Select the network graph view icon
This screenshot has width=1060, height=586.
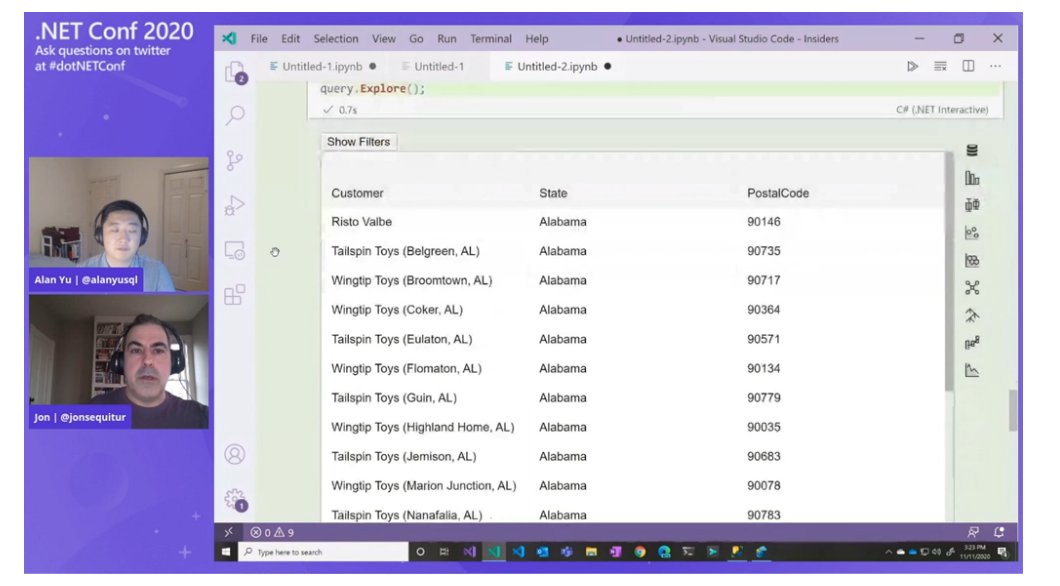[971, 288]
